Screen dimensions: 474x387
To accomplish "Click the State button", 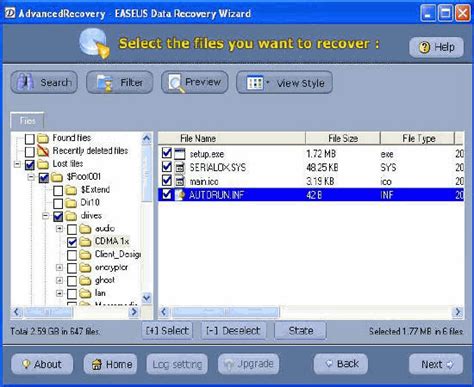I will (x=300, y=331).
